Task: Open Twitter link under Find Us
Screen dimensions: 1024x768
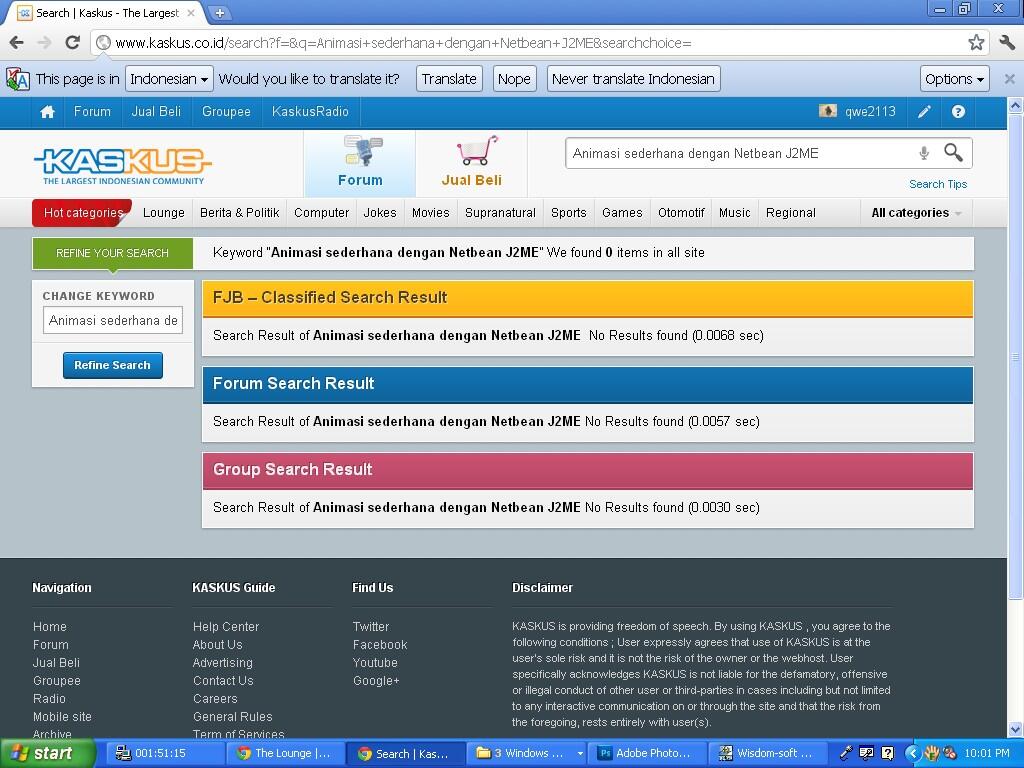Action: pos(371,627)
